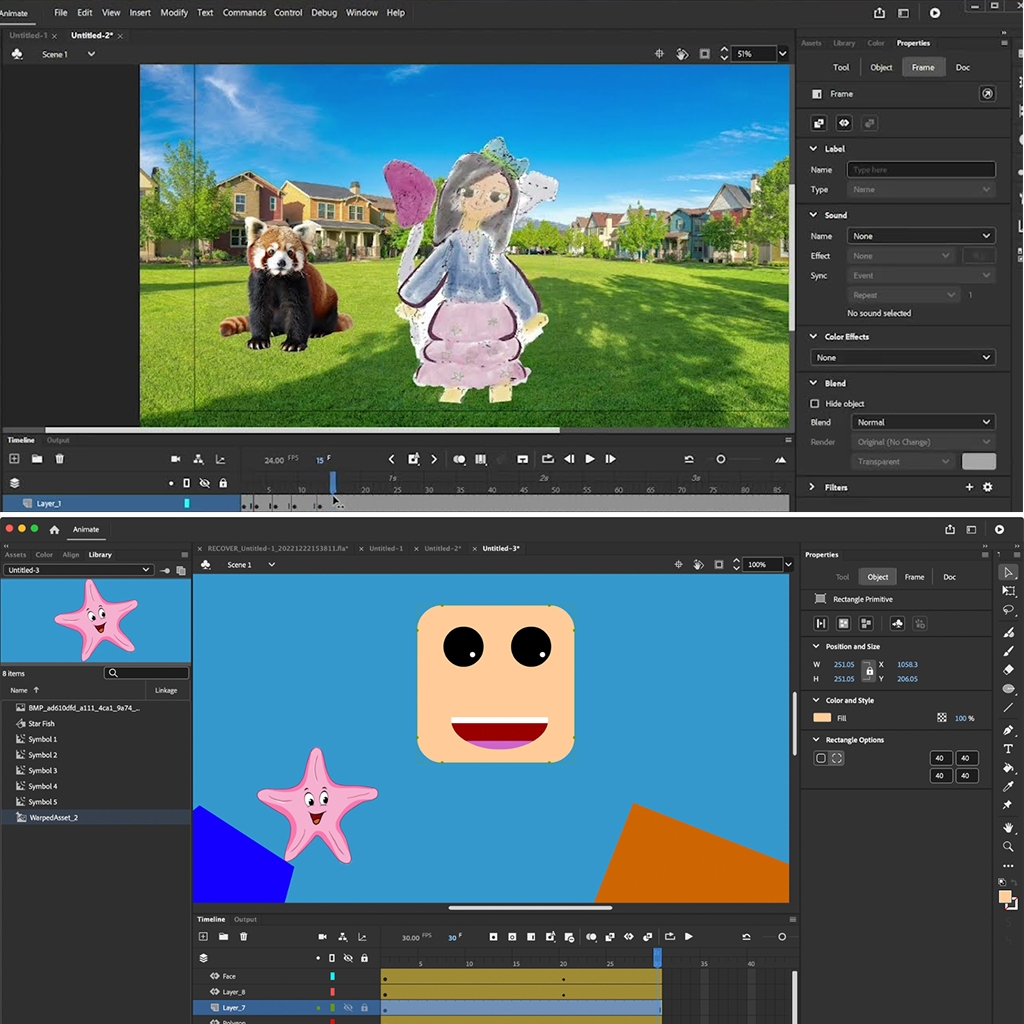Click onion skin button in lower timeline
1024x1024 pixels.
(x=591, y=936)
